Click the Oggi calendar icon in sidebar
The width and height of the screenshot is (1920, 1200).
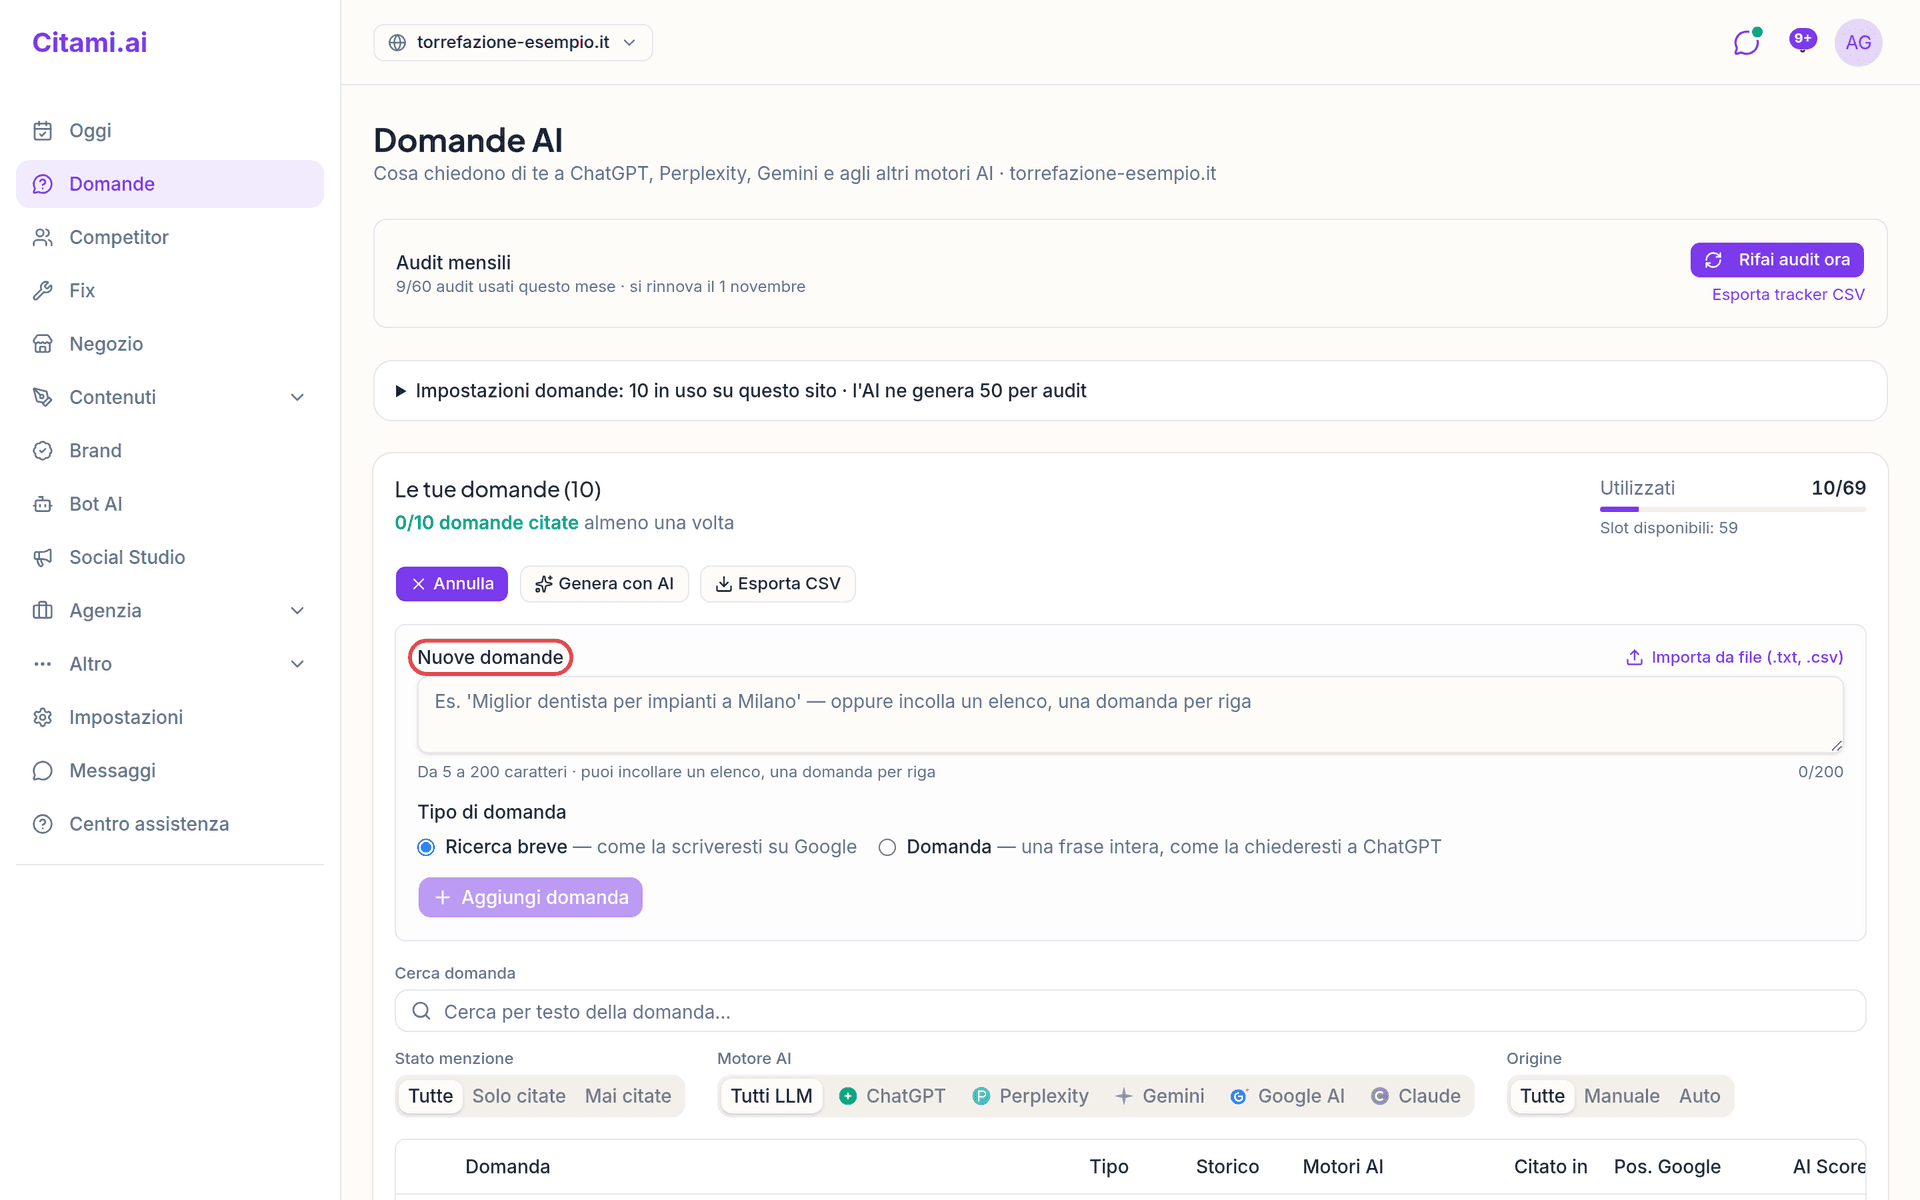click(x=42, y=131)
